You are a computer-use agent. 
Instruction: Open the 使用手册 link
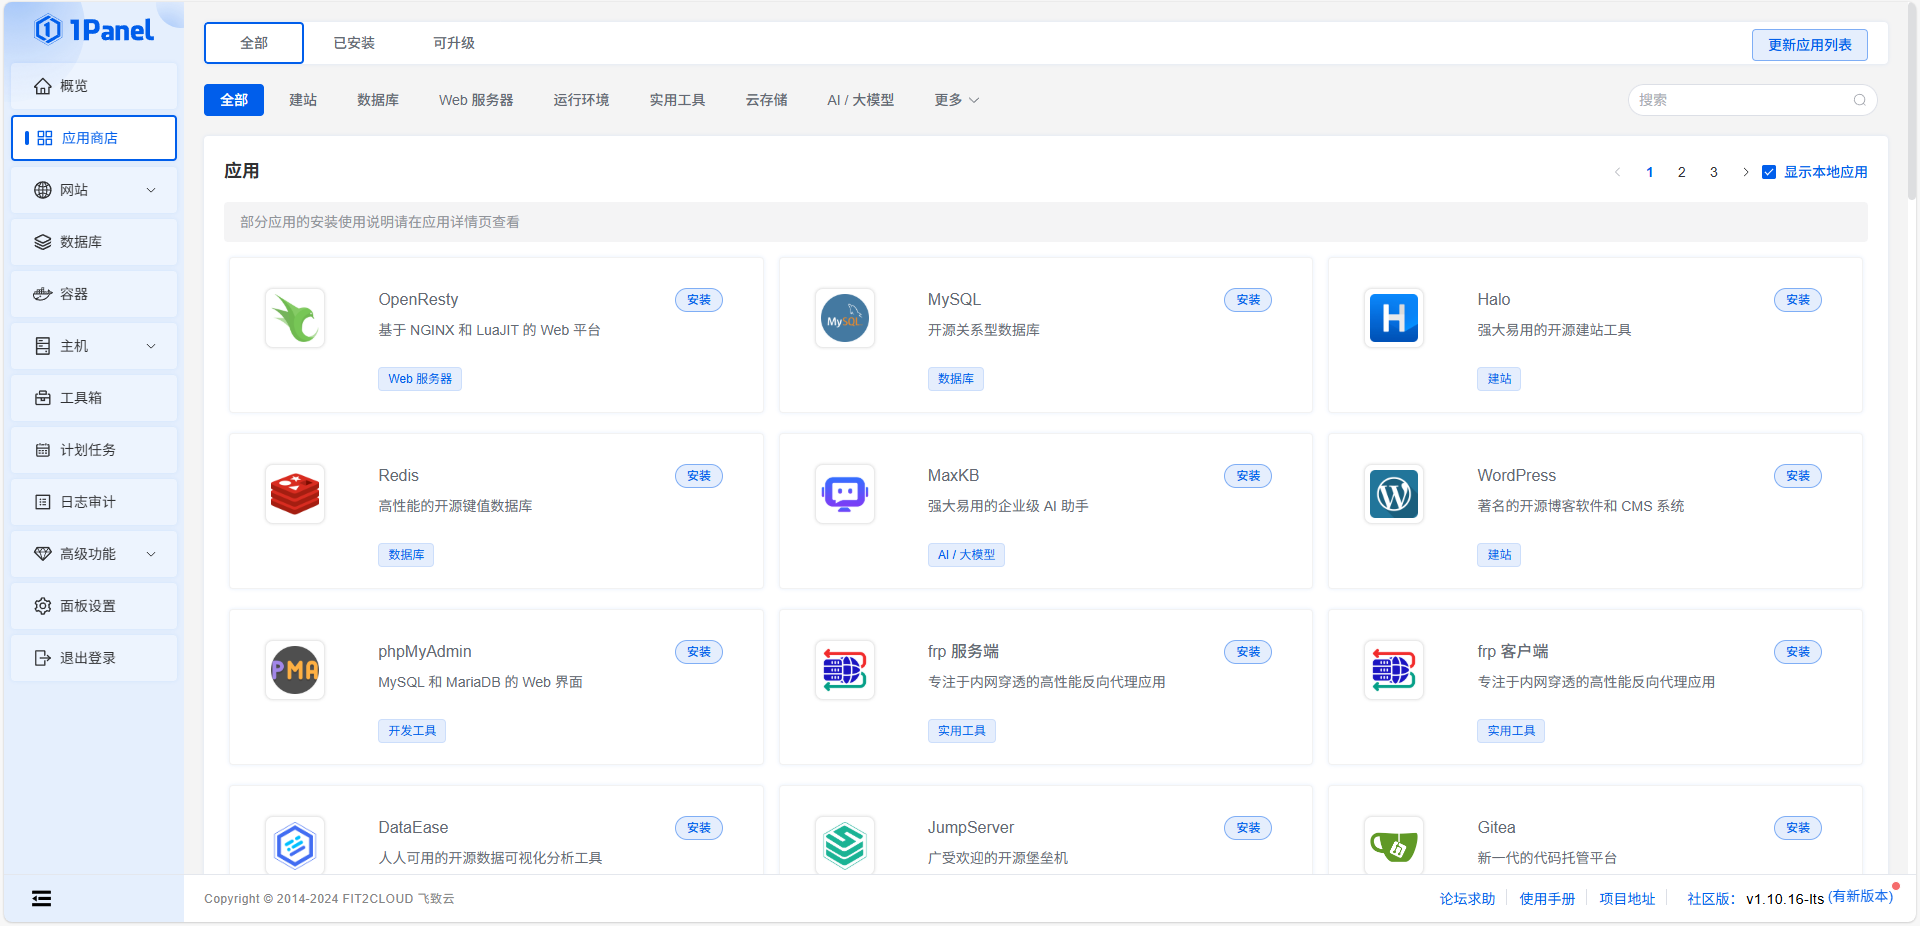(1547, 899)
